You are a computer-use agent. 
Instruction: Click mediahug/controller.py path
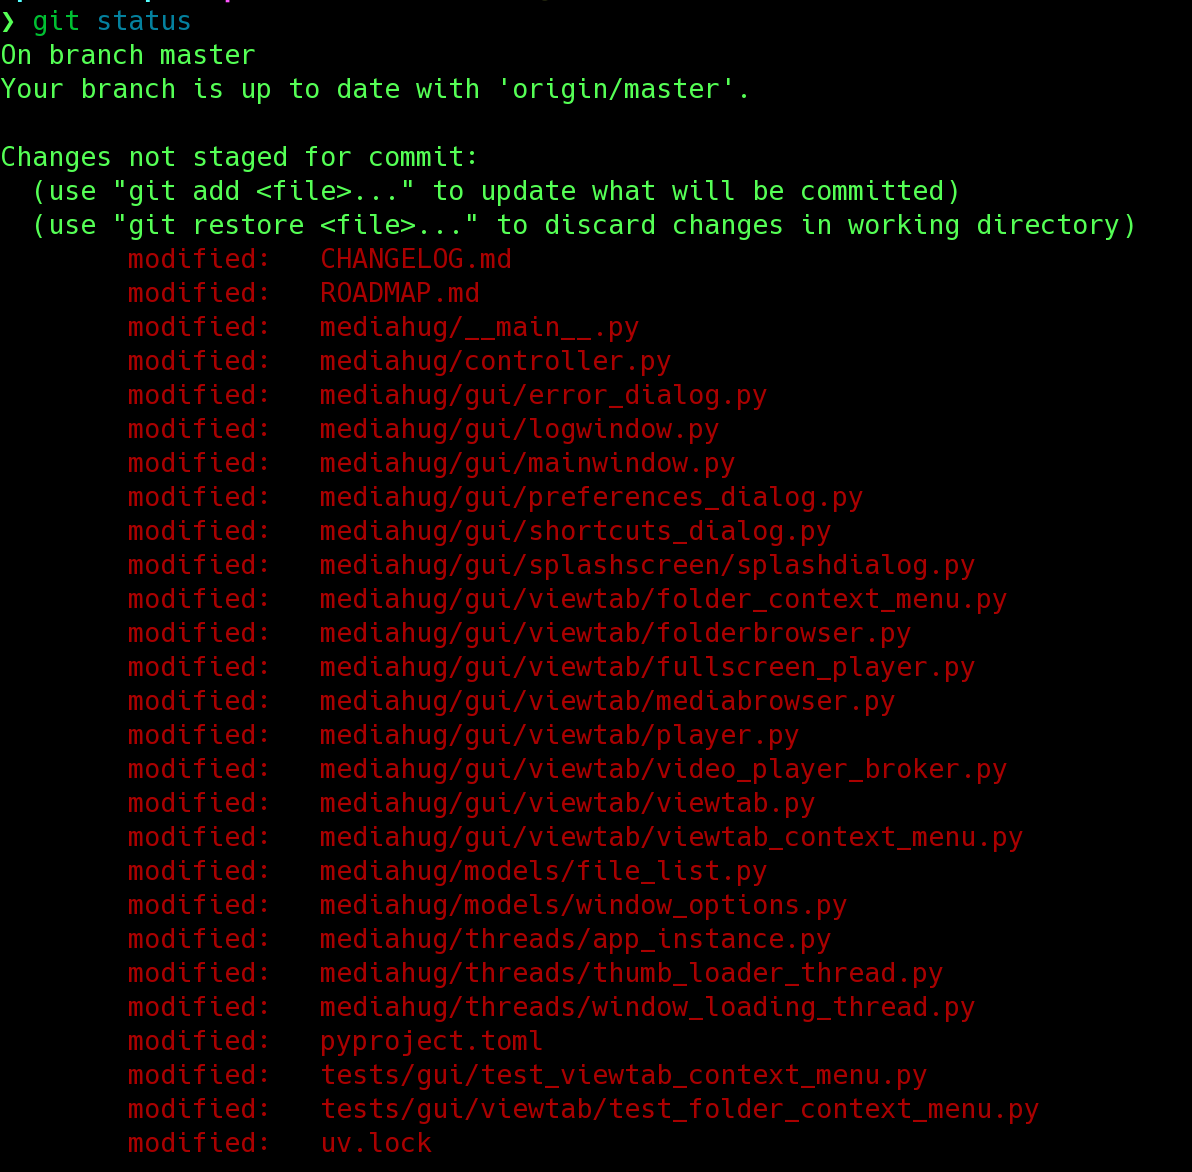496,362
